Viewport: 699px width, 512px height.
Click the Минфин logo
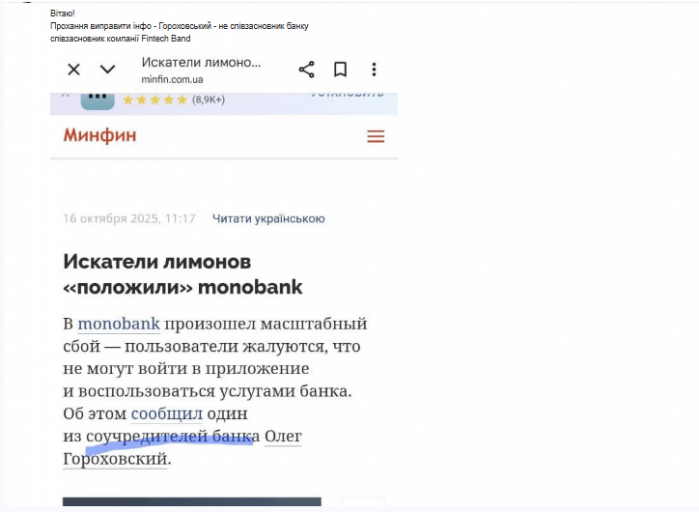coord(99,135)
